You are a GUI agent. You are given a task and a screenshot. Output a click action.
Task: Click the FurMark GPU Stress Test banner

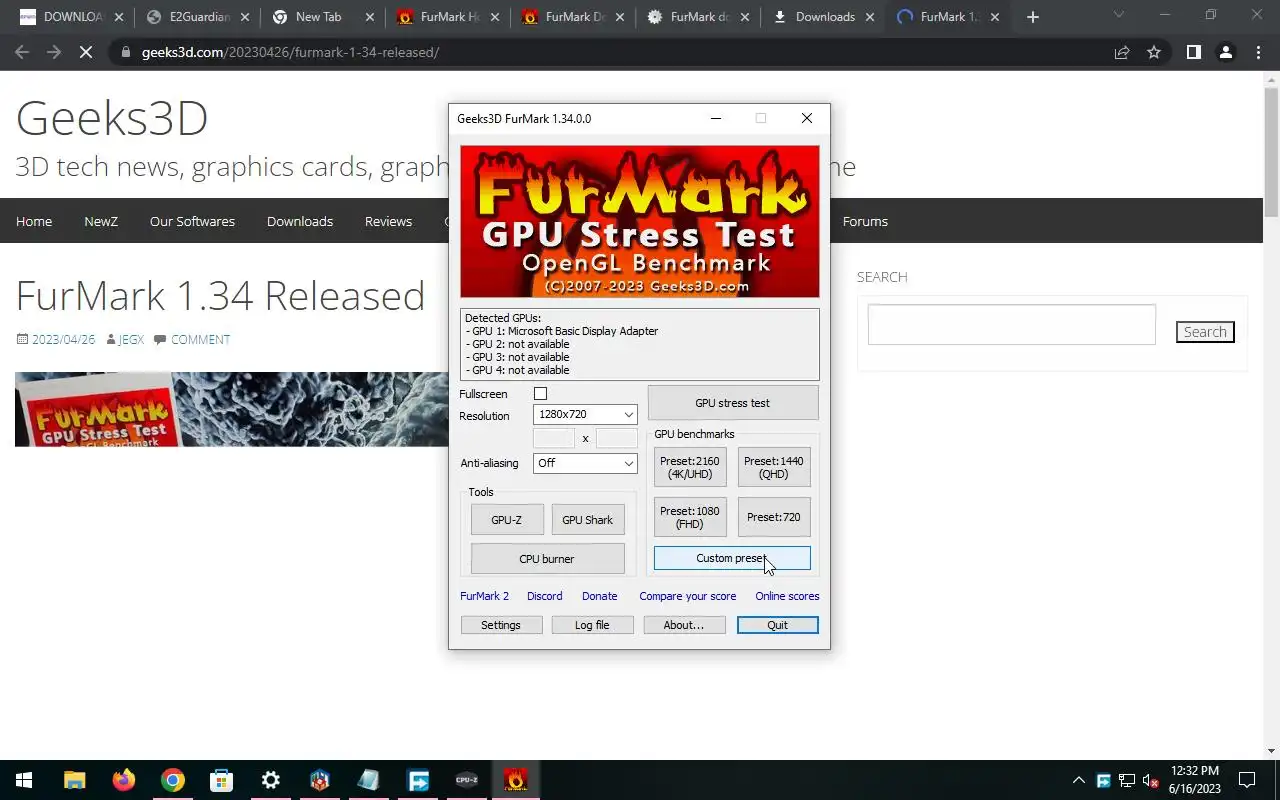click(640, 222)
